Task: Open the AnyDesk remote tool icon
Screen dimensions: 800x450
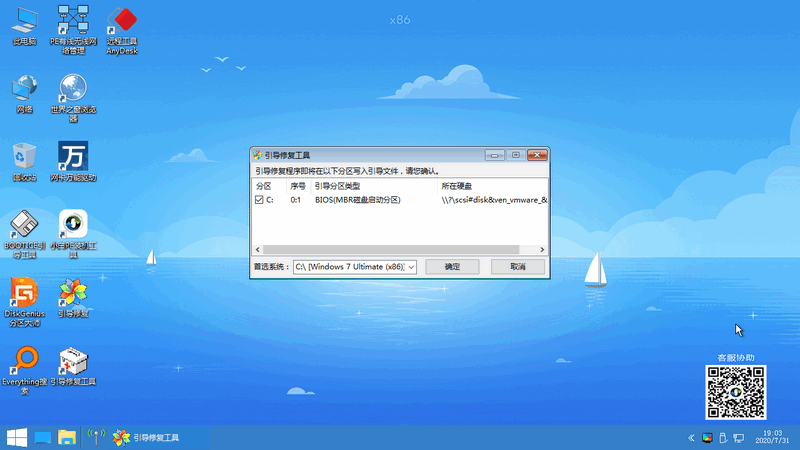Action: coord(123,22)
